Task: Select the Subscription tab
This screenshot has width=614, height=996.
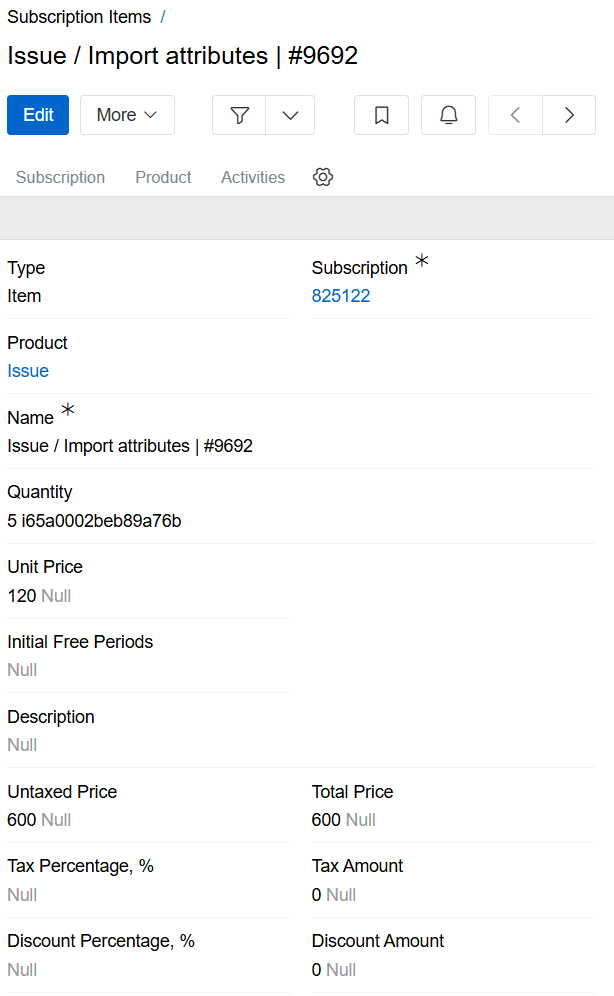Action: (60, 177)
